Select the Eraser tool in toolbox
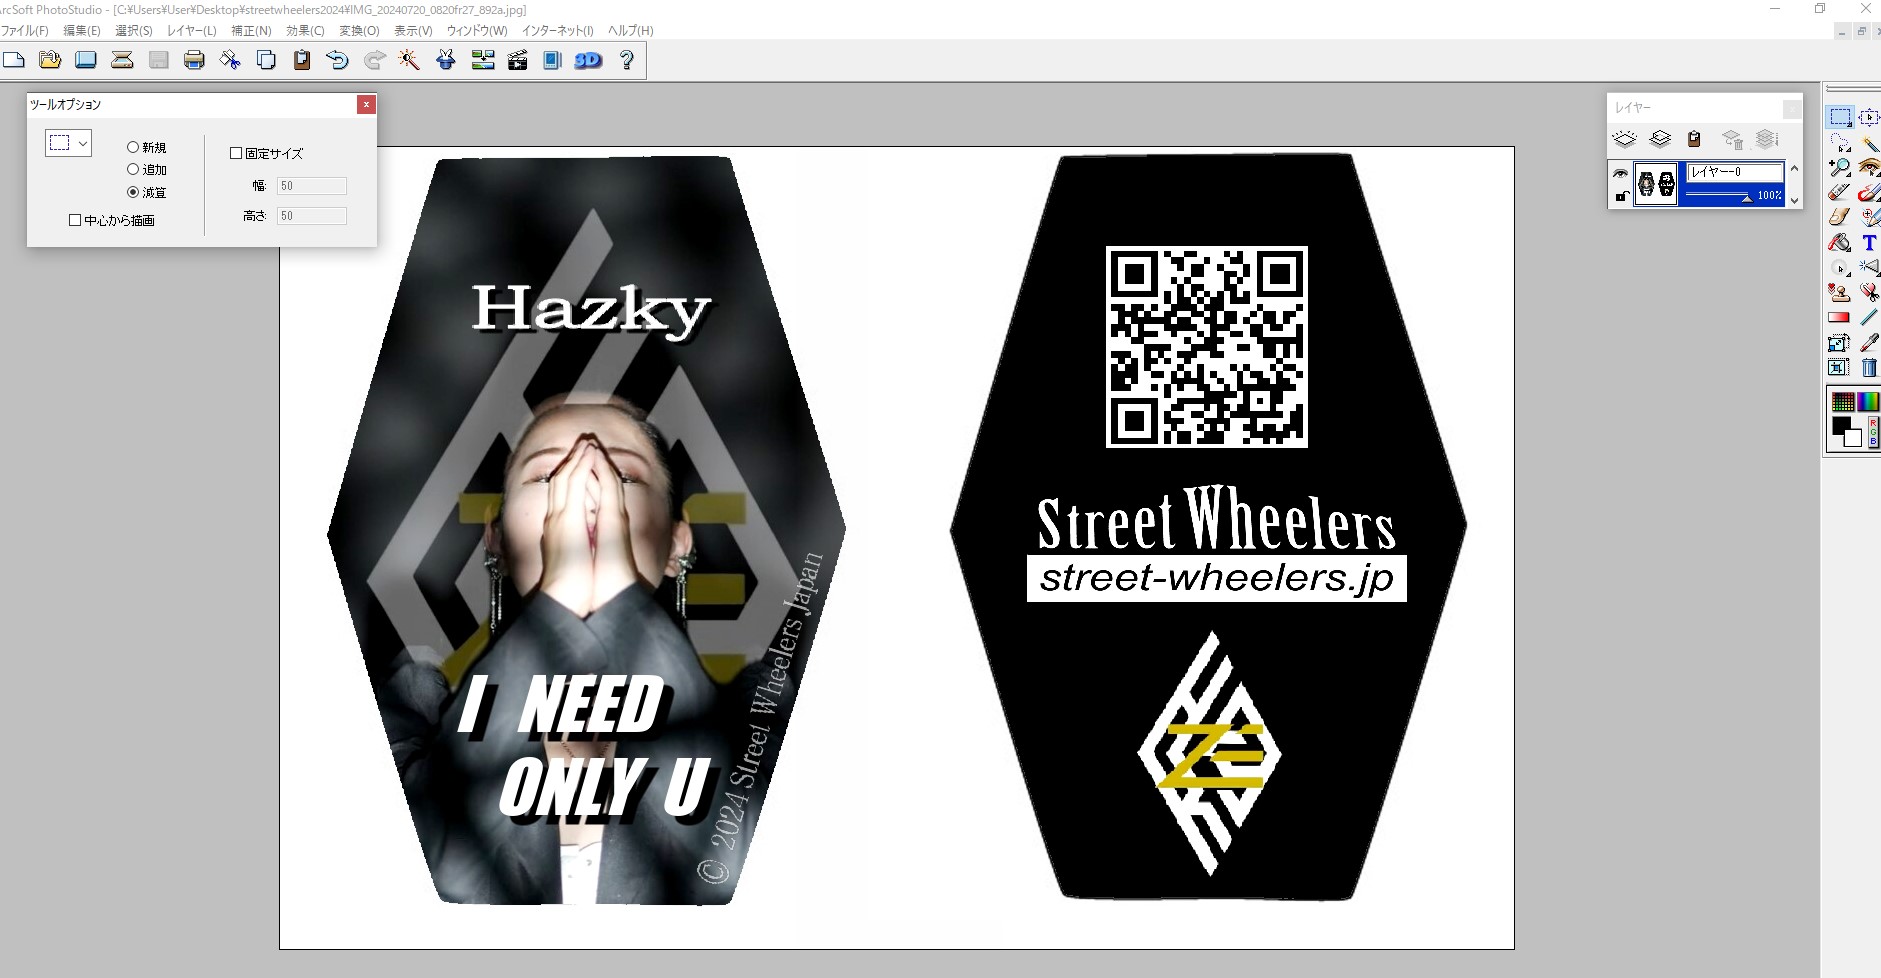The image size is (1881, 978). coord(1840,192)
